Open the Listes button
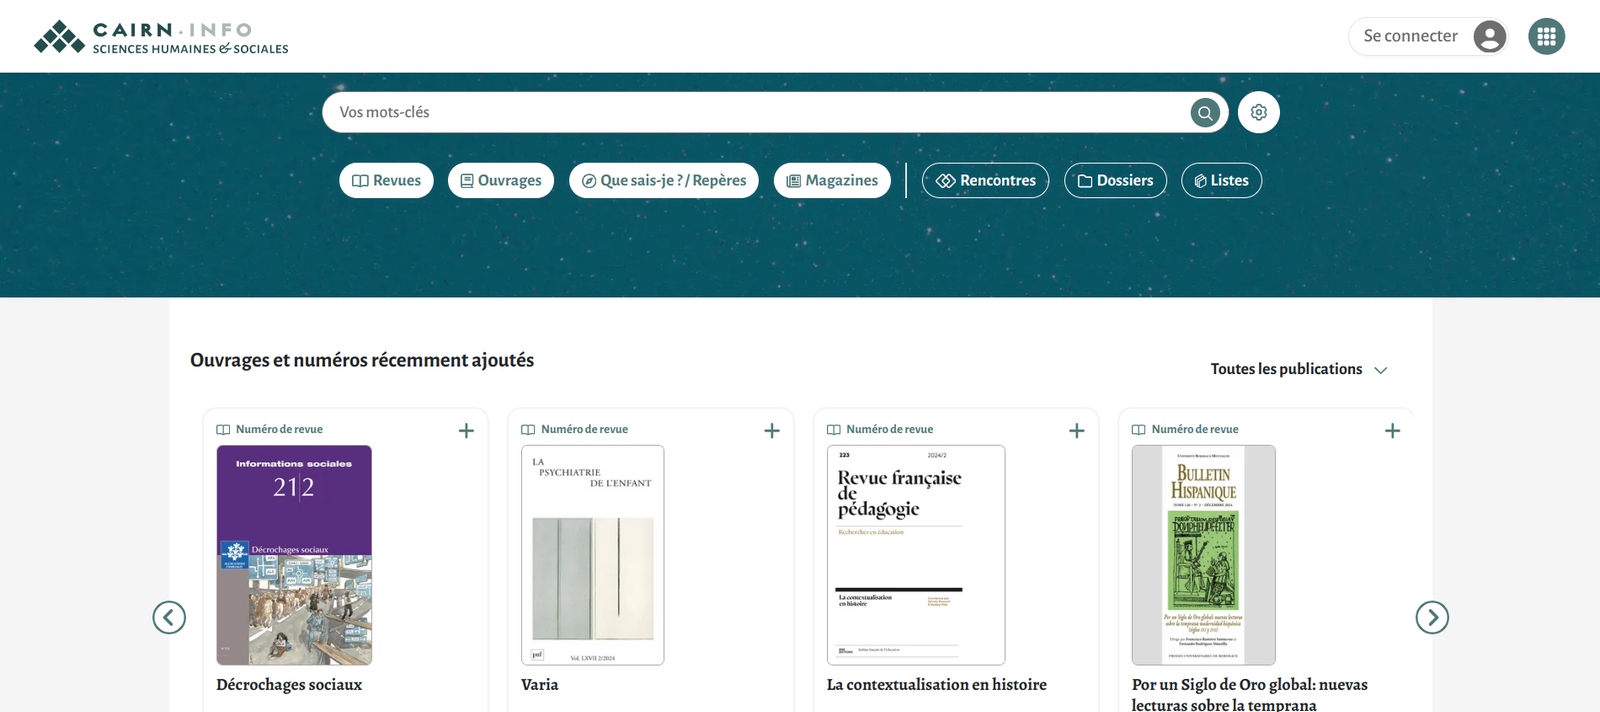This screenshot has height=712, width=1600. [1221, 181]
